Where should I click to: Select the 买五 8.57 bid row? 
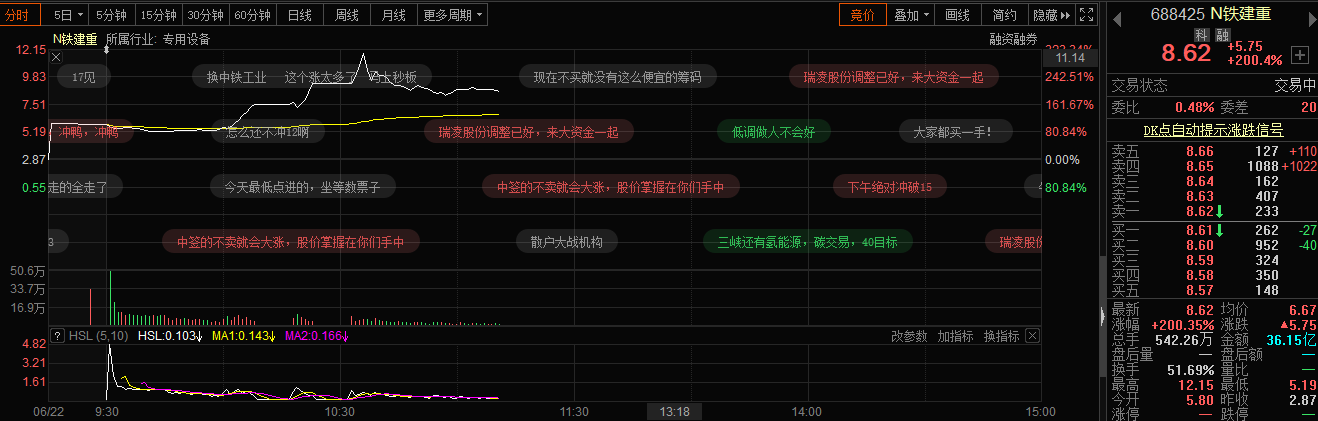click(x=1212, y=290)
